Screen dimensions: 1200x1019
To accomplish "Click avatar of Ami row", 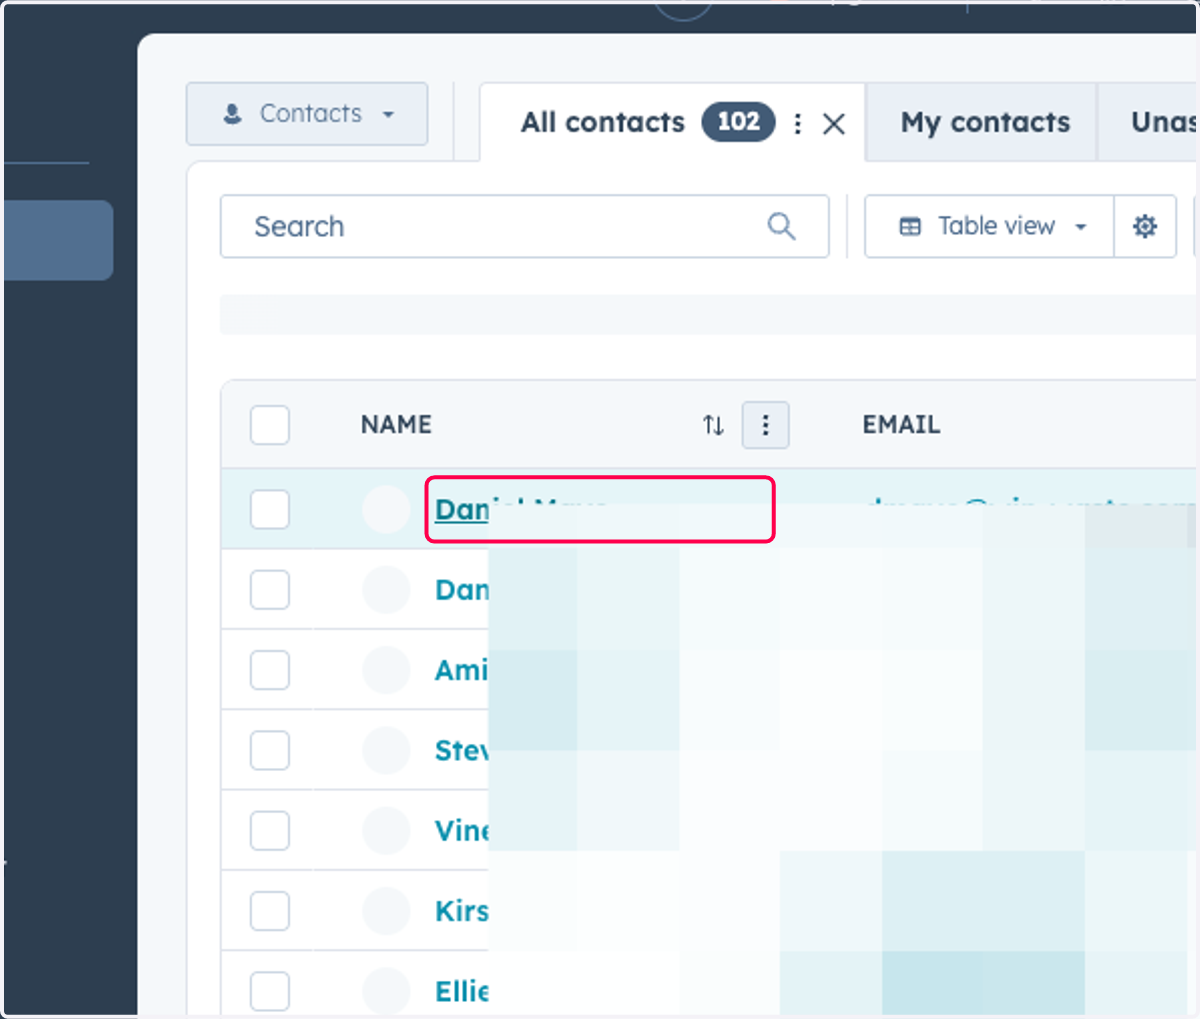I will [386, 670].
